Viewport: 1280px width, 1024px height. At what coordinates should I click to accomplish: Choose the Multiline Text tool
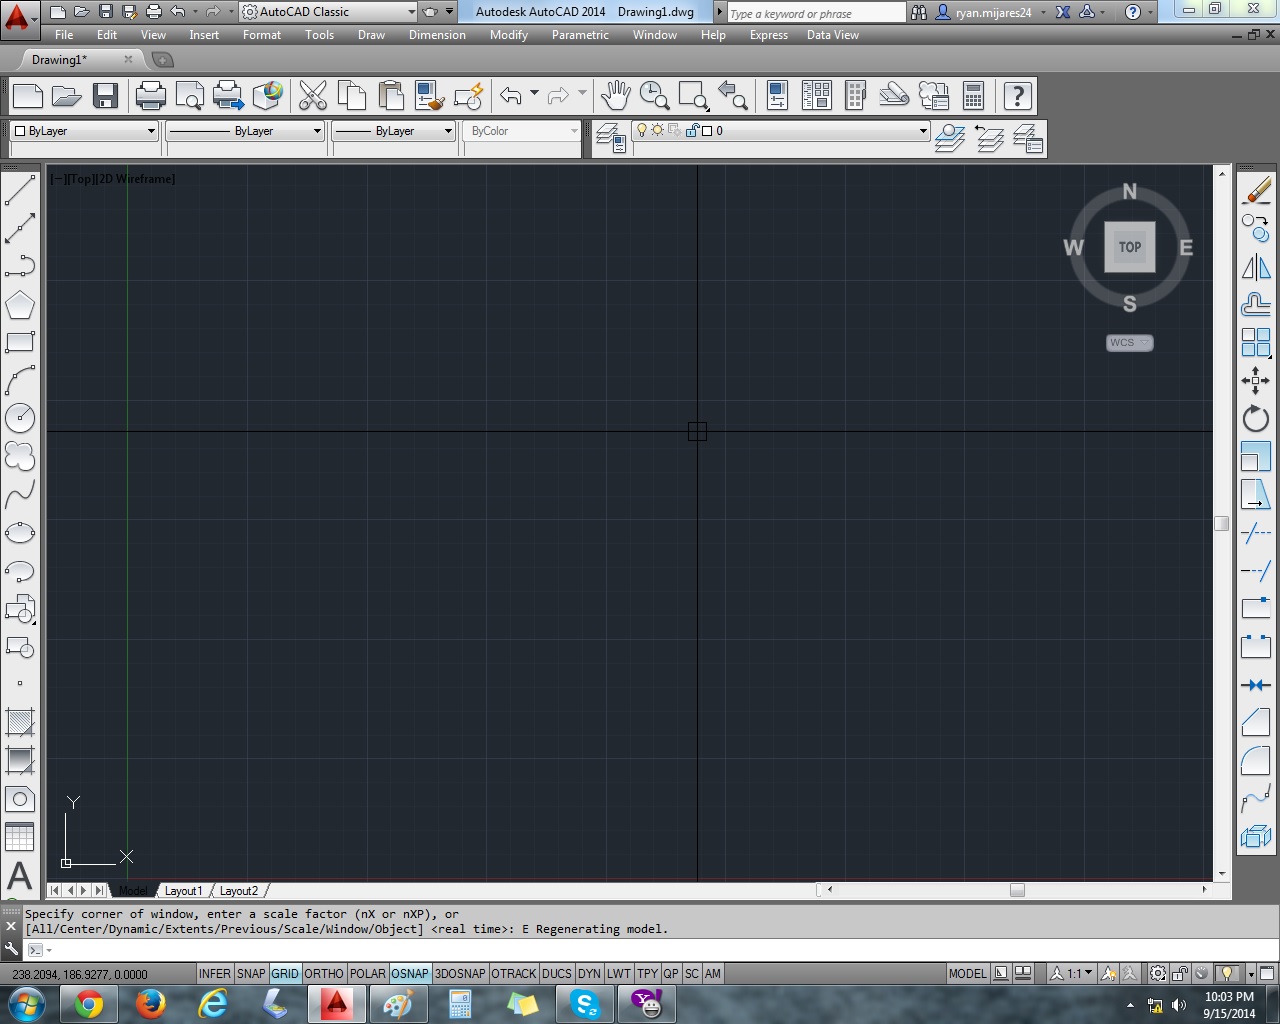click(20, 876)
